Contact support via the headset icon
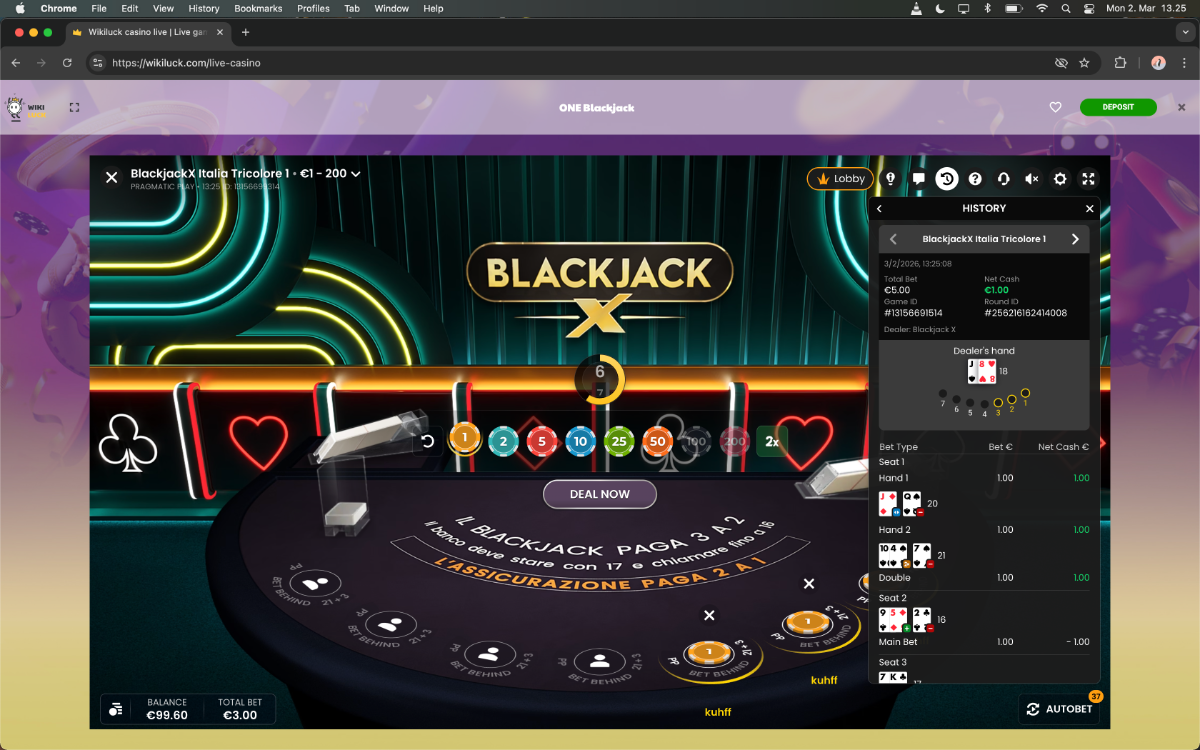 1003,179
